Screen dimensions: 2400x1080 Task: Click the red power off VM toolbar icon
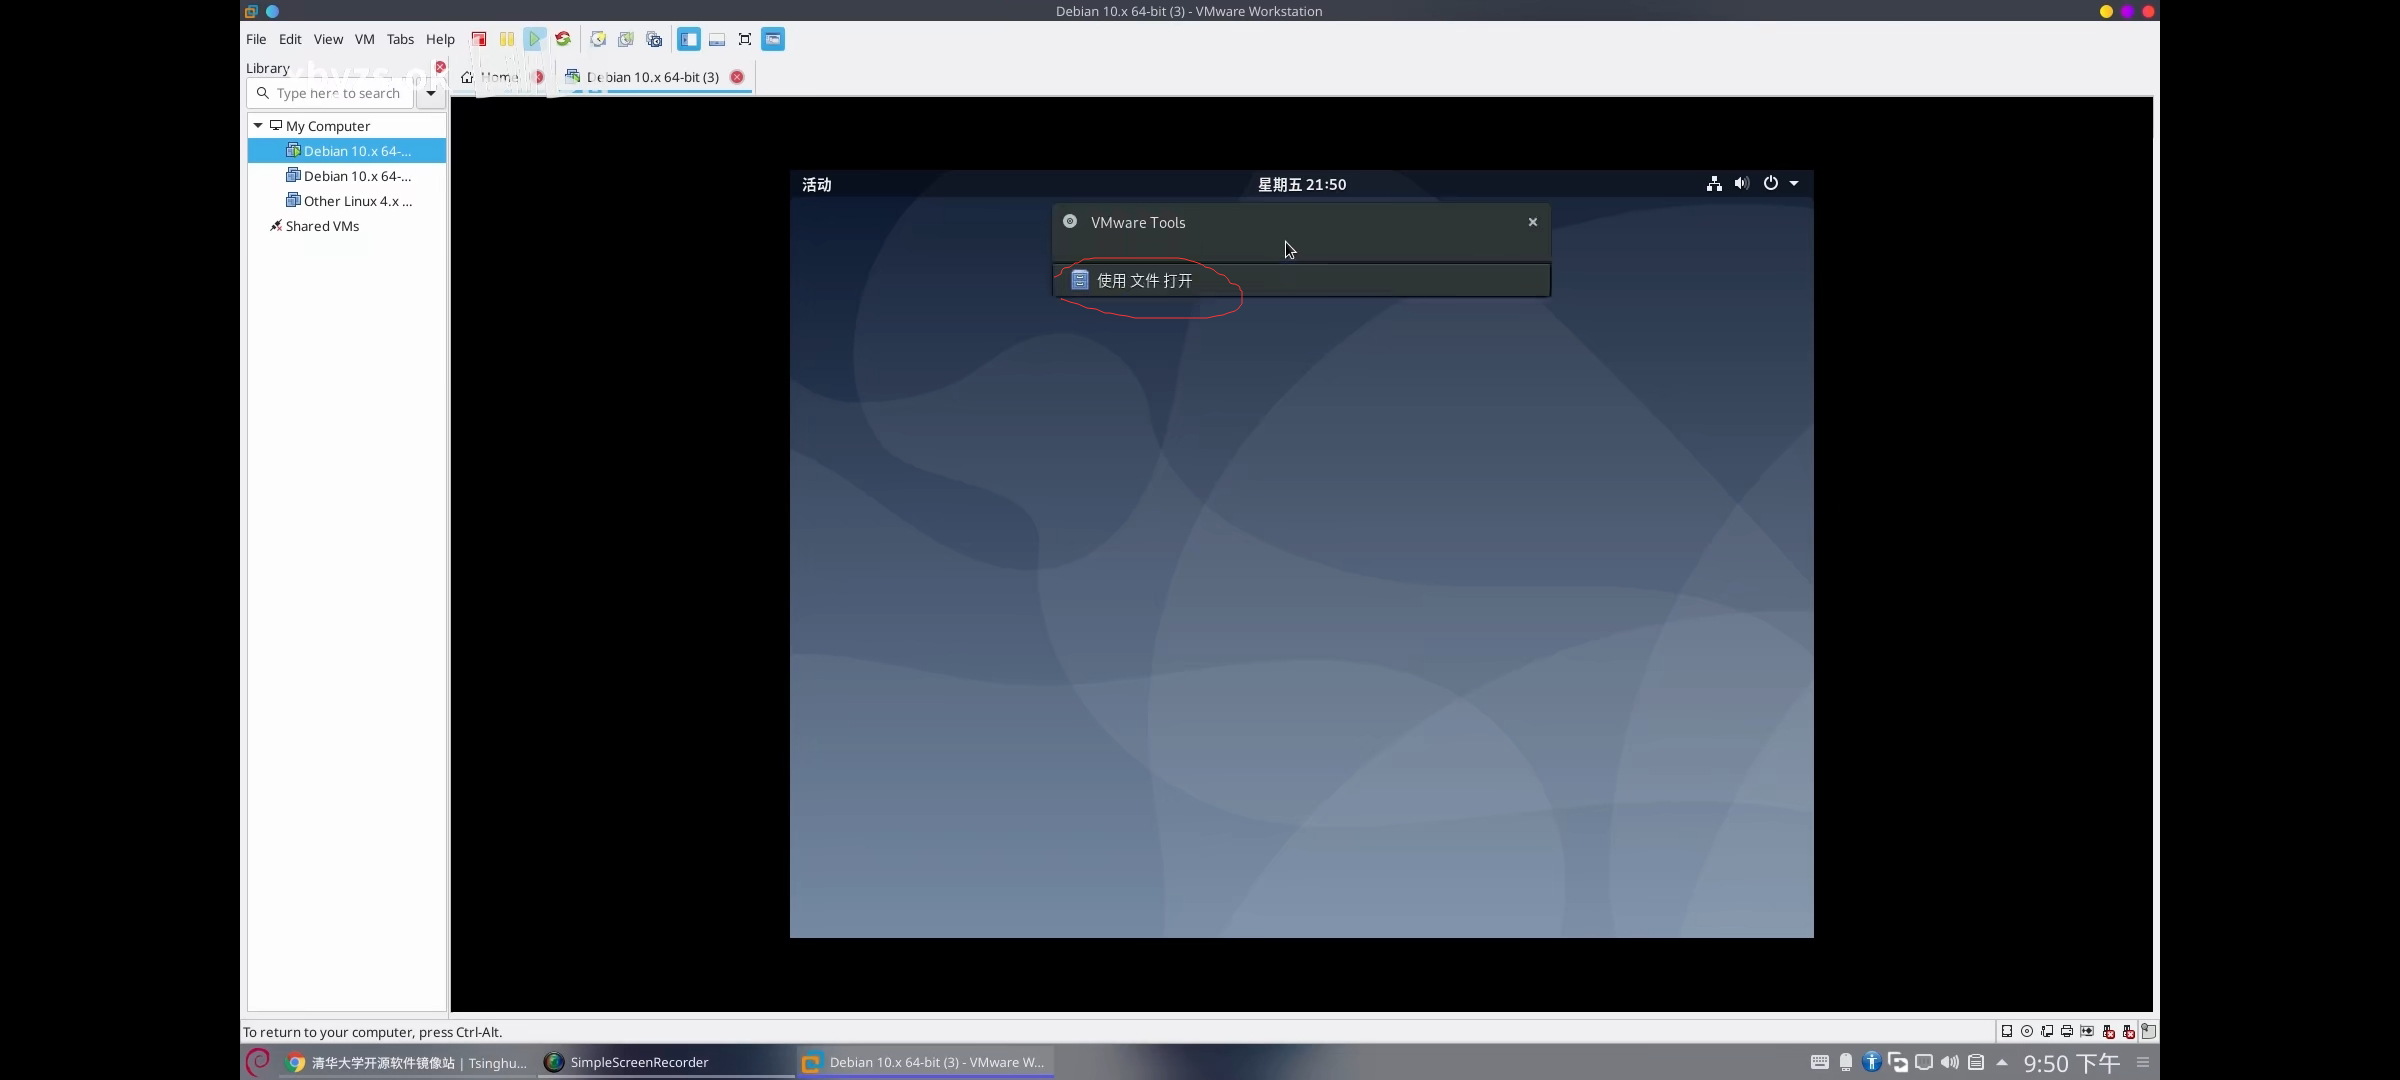pyautogui.click(x=479, y=39)
